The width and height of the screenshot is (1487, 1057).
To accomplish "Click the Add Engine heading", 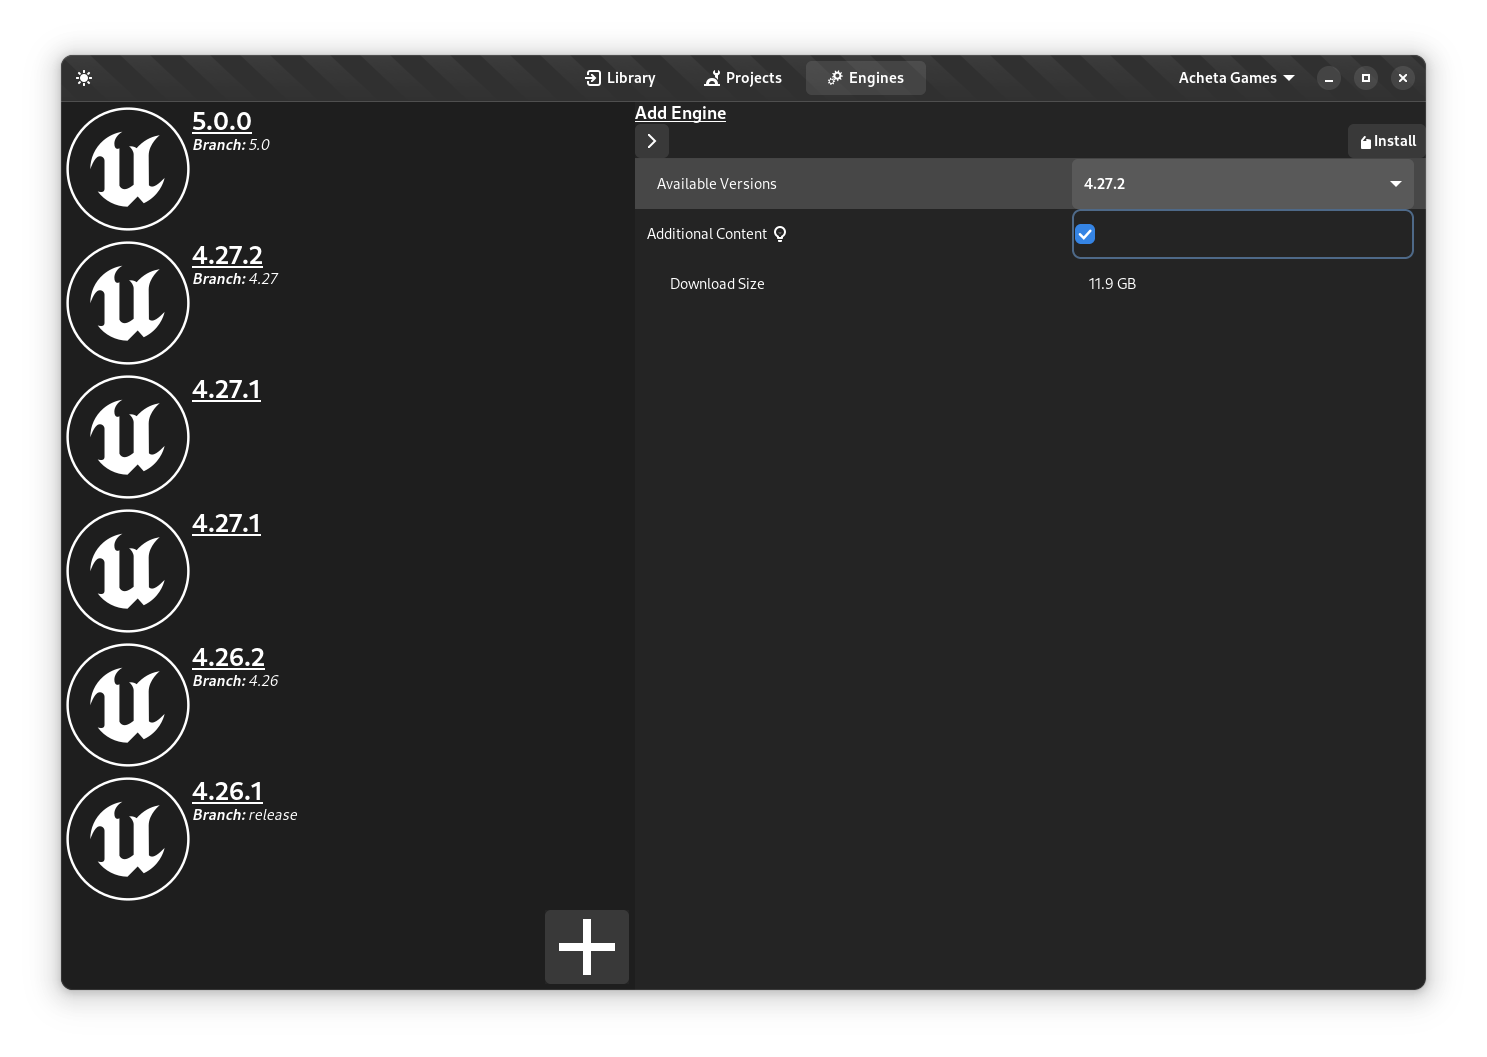I will click(x=680, y=113).
